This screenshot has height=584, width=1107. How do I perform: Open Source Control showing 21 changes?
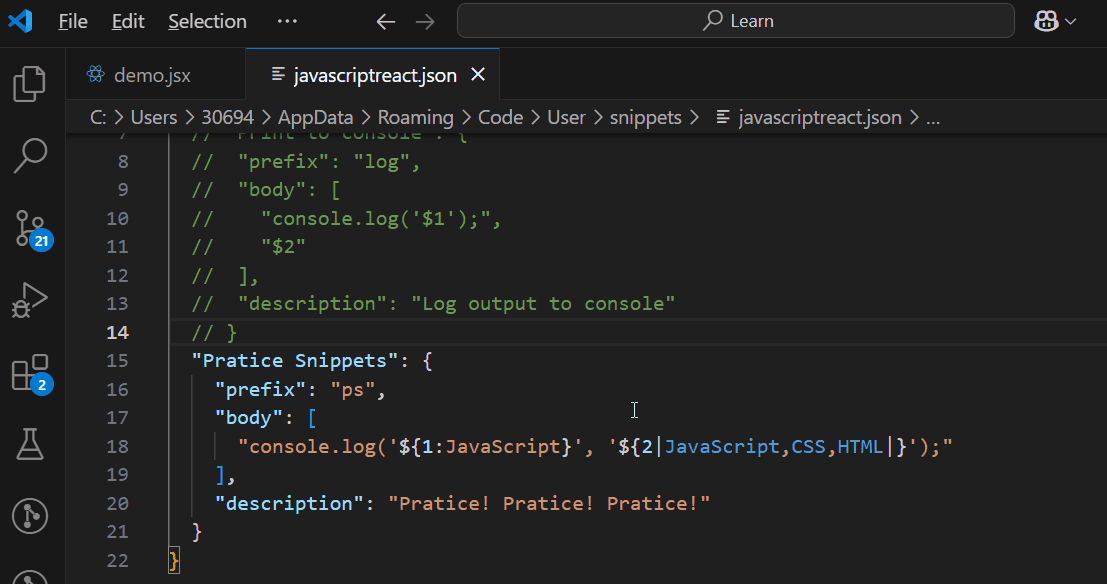[29, 228]
